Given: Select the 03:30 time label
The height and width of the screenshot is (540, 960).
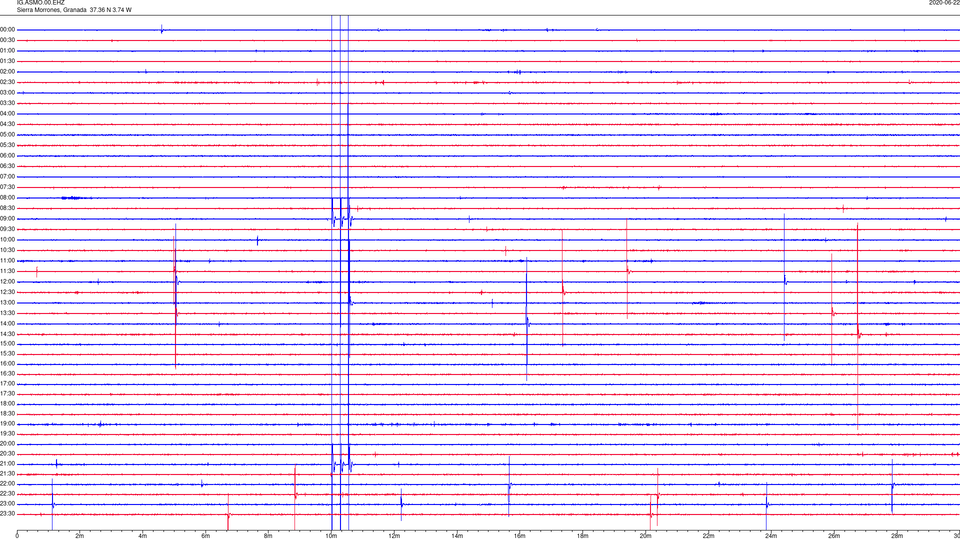Looking at the screenshot, I should coord(8,103).
